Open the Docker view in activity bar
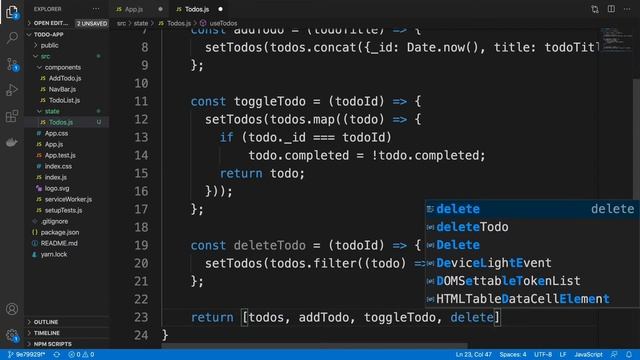 12,142
